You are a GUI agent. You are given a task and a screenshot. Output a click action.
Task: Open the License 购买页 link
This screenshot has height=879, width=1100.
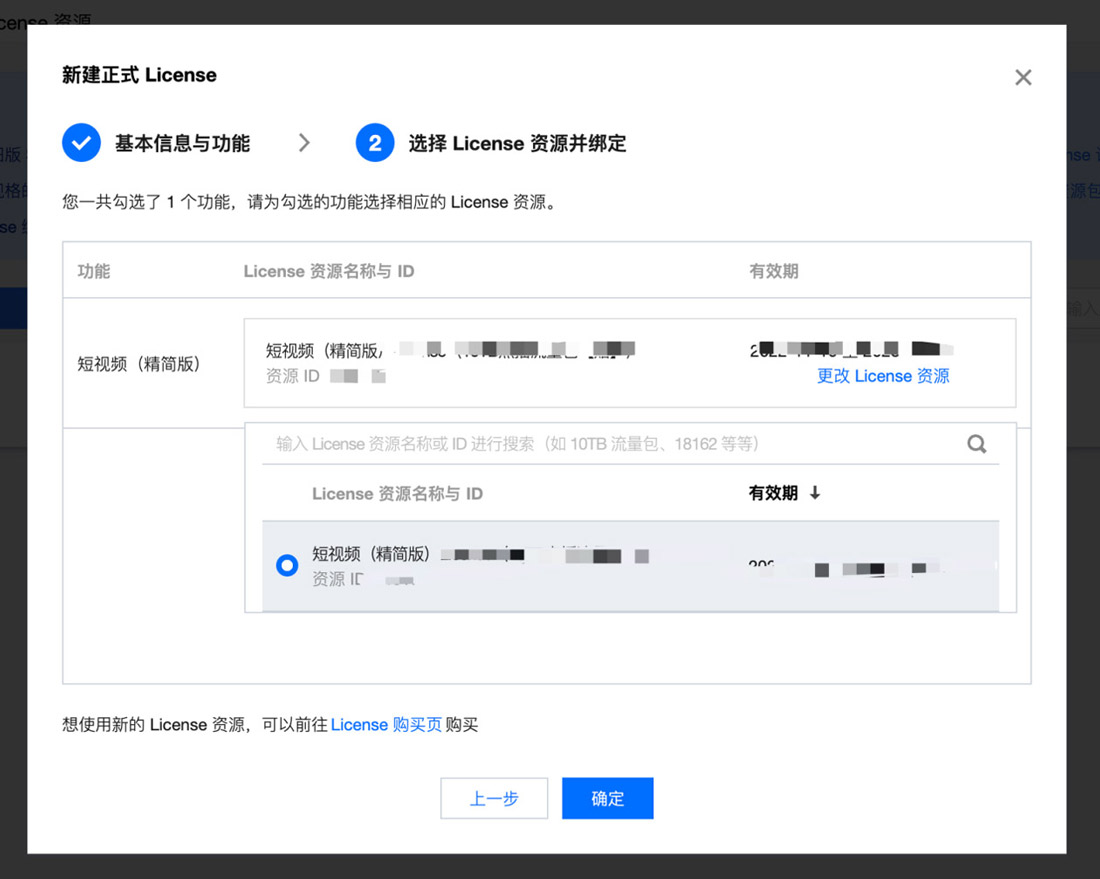pos(386,725)
